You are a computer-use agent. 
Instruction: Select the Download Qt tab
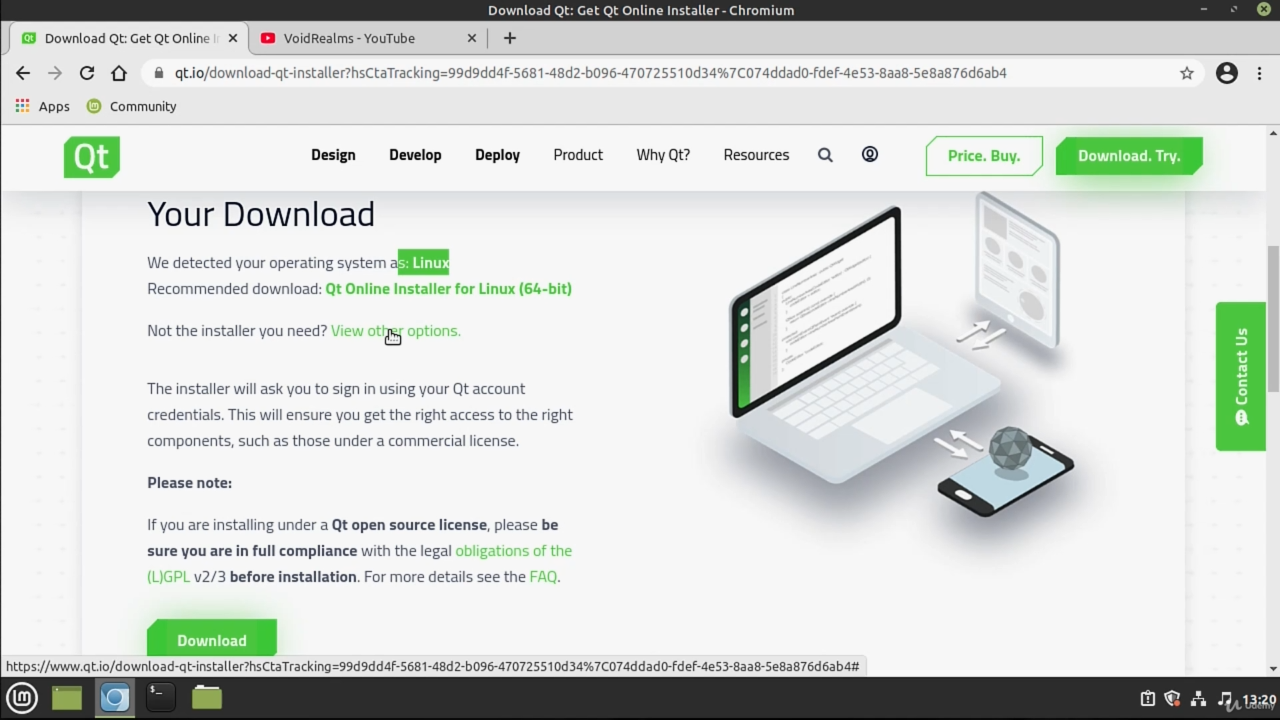click(130, 38)
